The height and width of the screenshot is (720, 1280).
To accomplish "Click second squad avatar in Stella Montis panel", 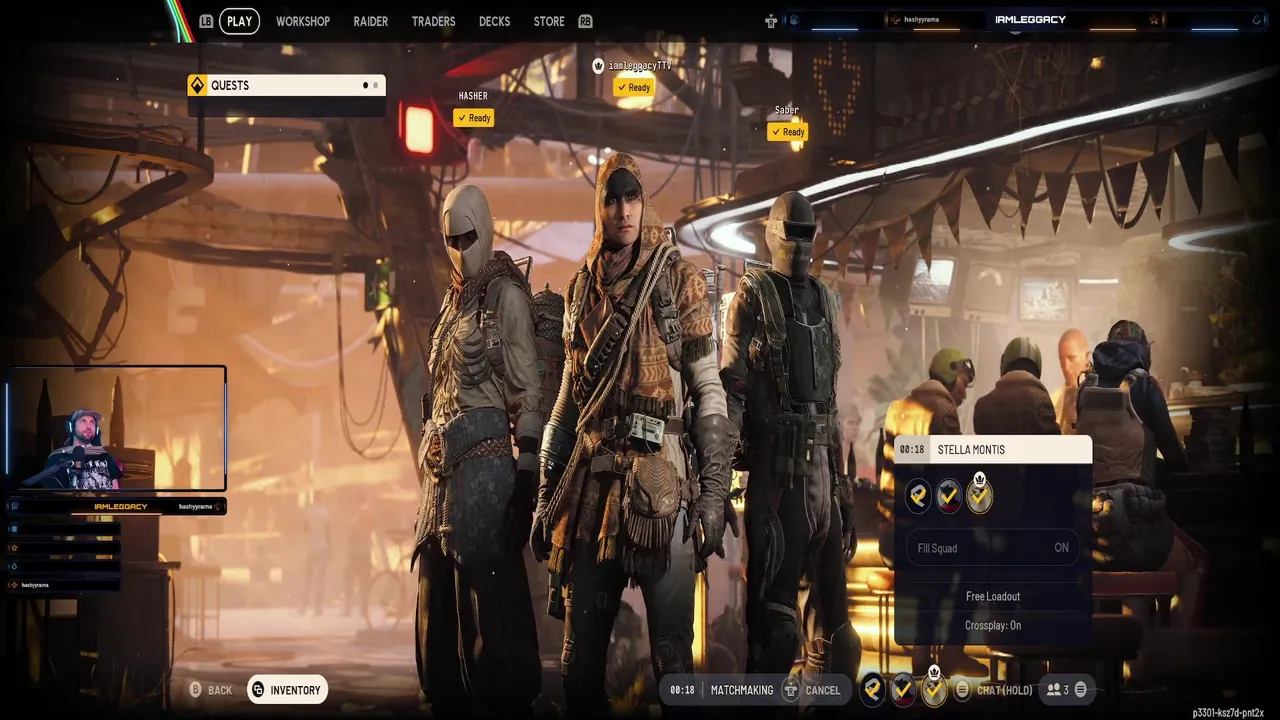I will pos(949,495).
